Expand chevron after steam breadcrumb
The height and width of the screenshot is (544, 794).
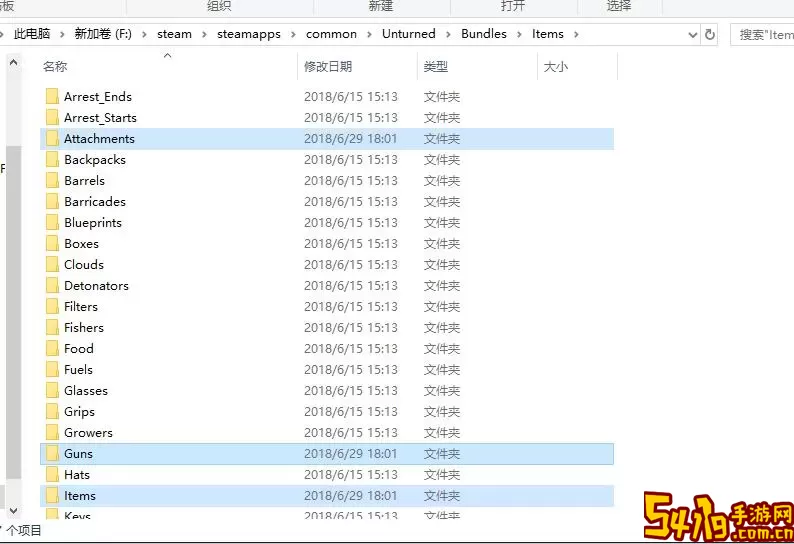coord(204,34)
